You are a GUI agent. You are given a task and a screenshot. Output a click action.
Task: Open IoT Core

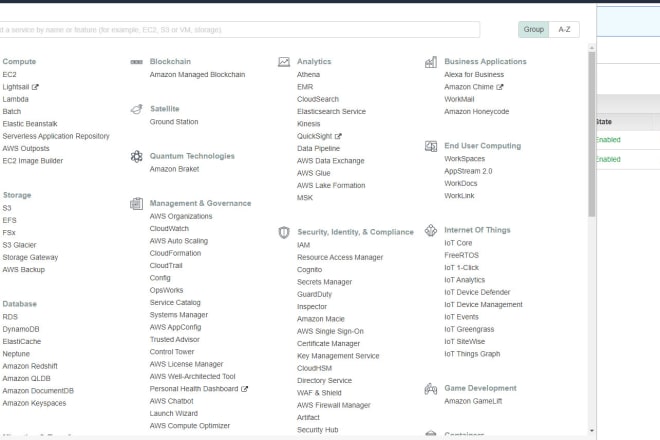tap(458, 243)
